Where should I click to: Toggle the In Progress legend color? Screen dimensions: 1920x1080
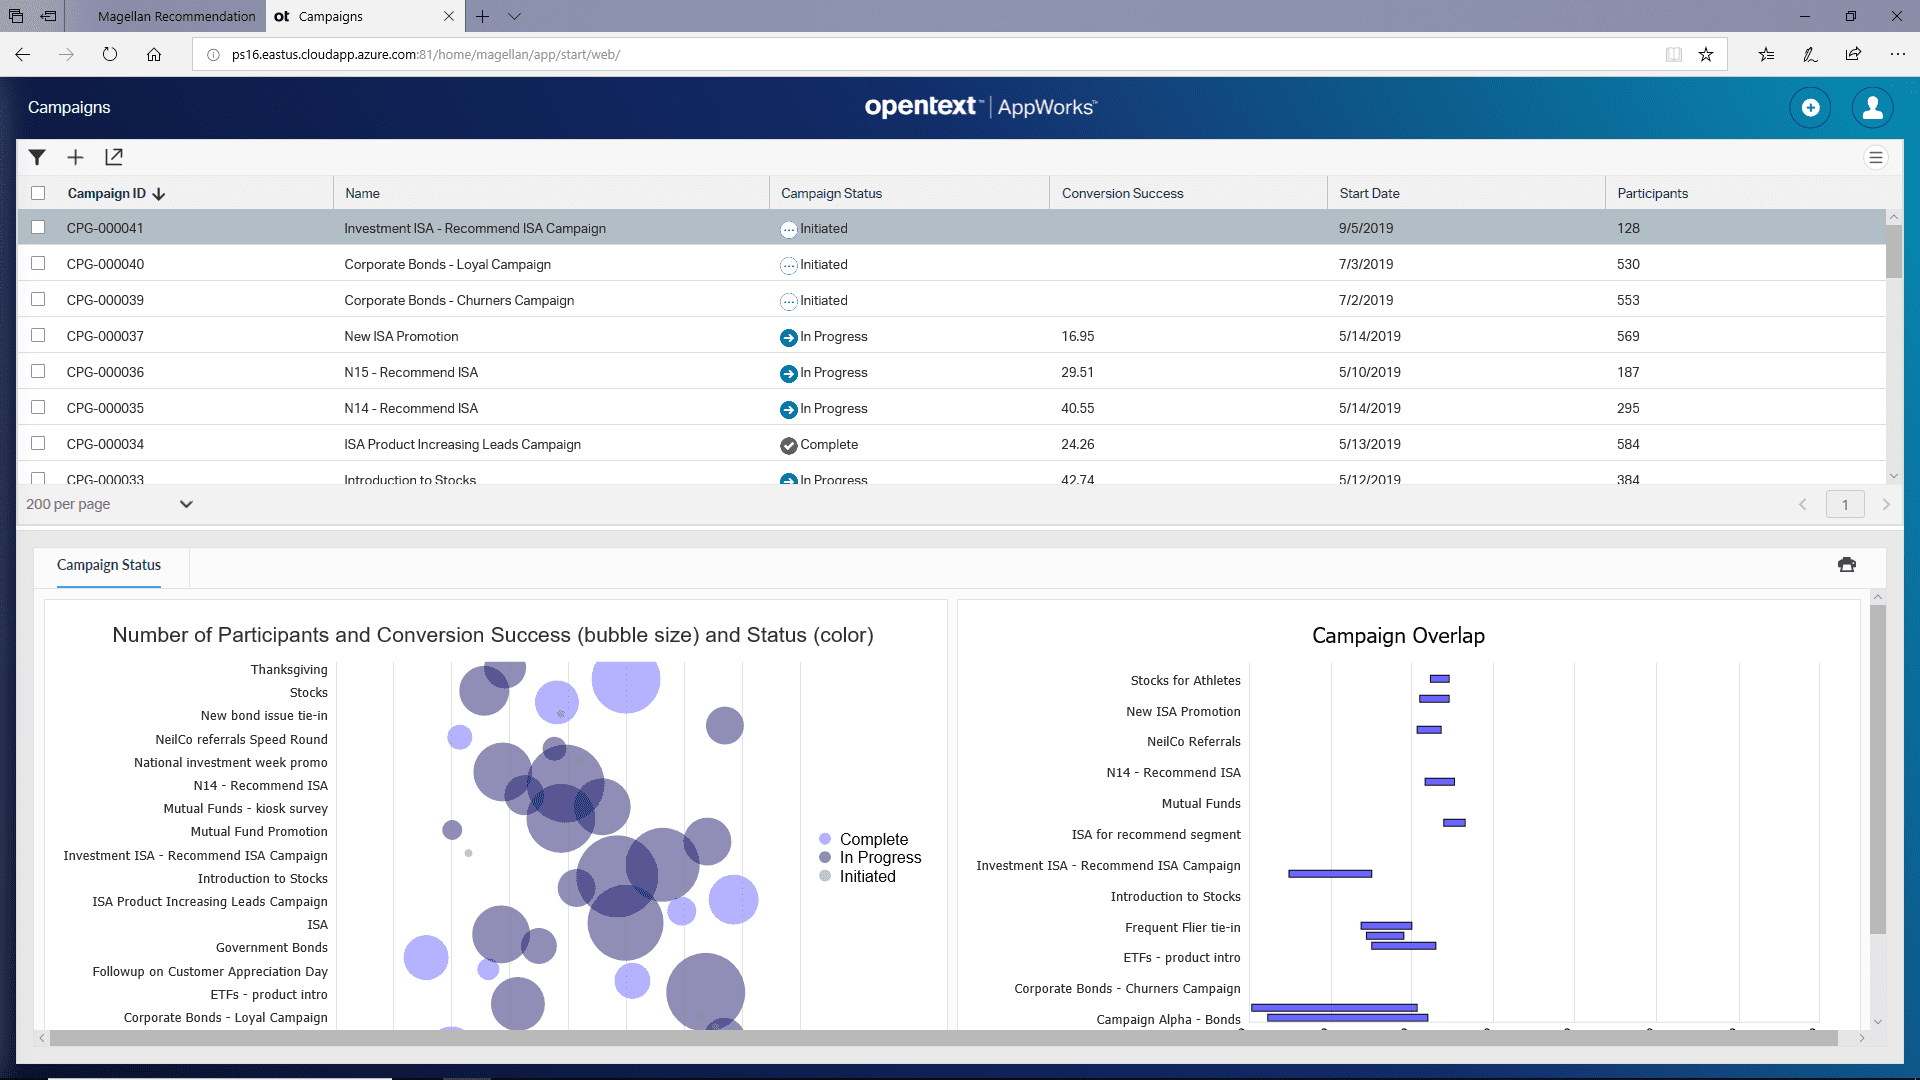coord(825,857)
